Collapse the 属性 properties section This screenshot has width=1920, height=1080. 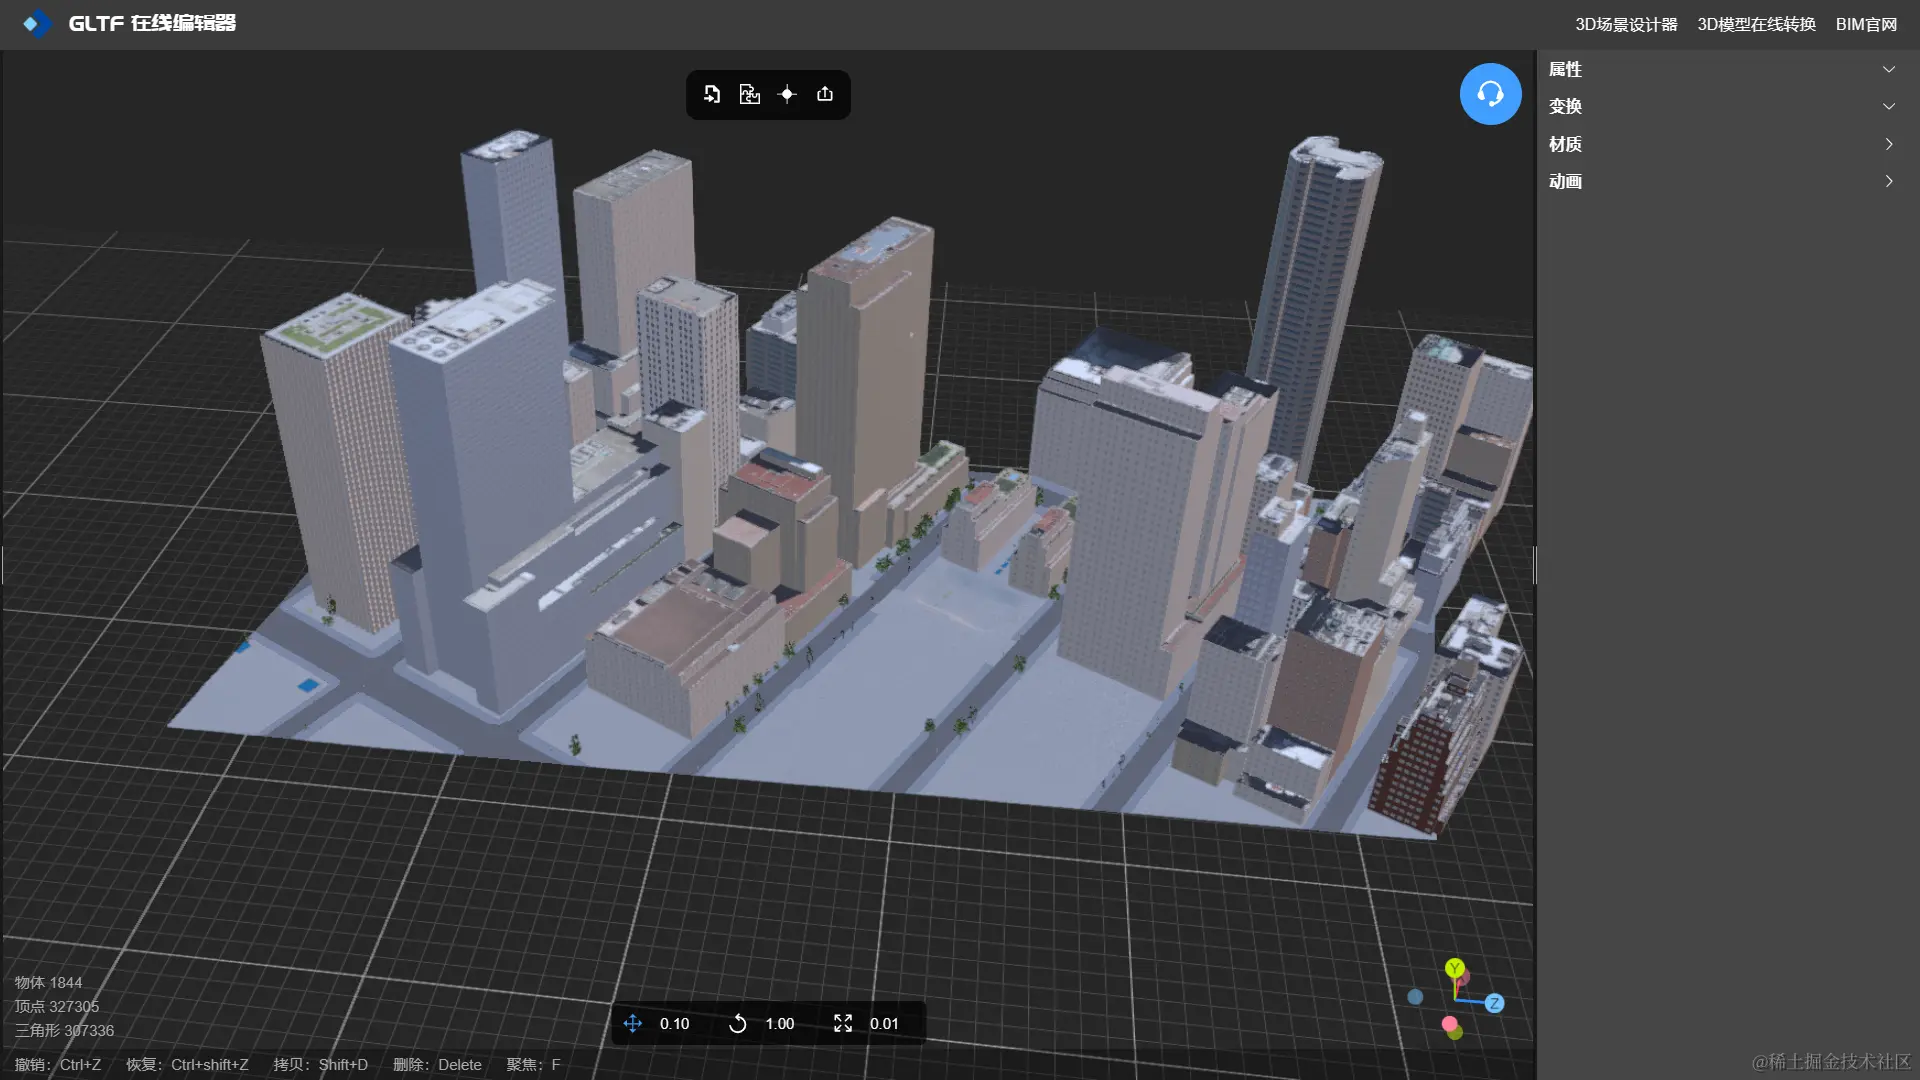pos(1889,69)
